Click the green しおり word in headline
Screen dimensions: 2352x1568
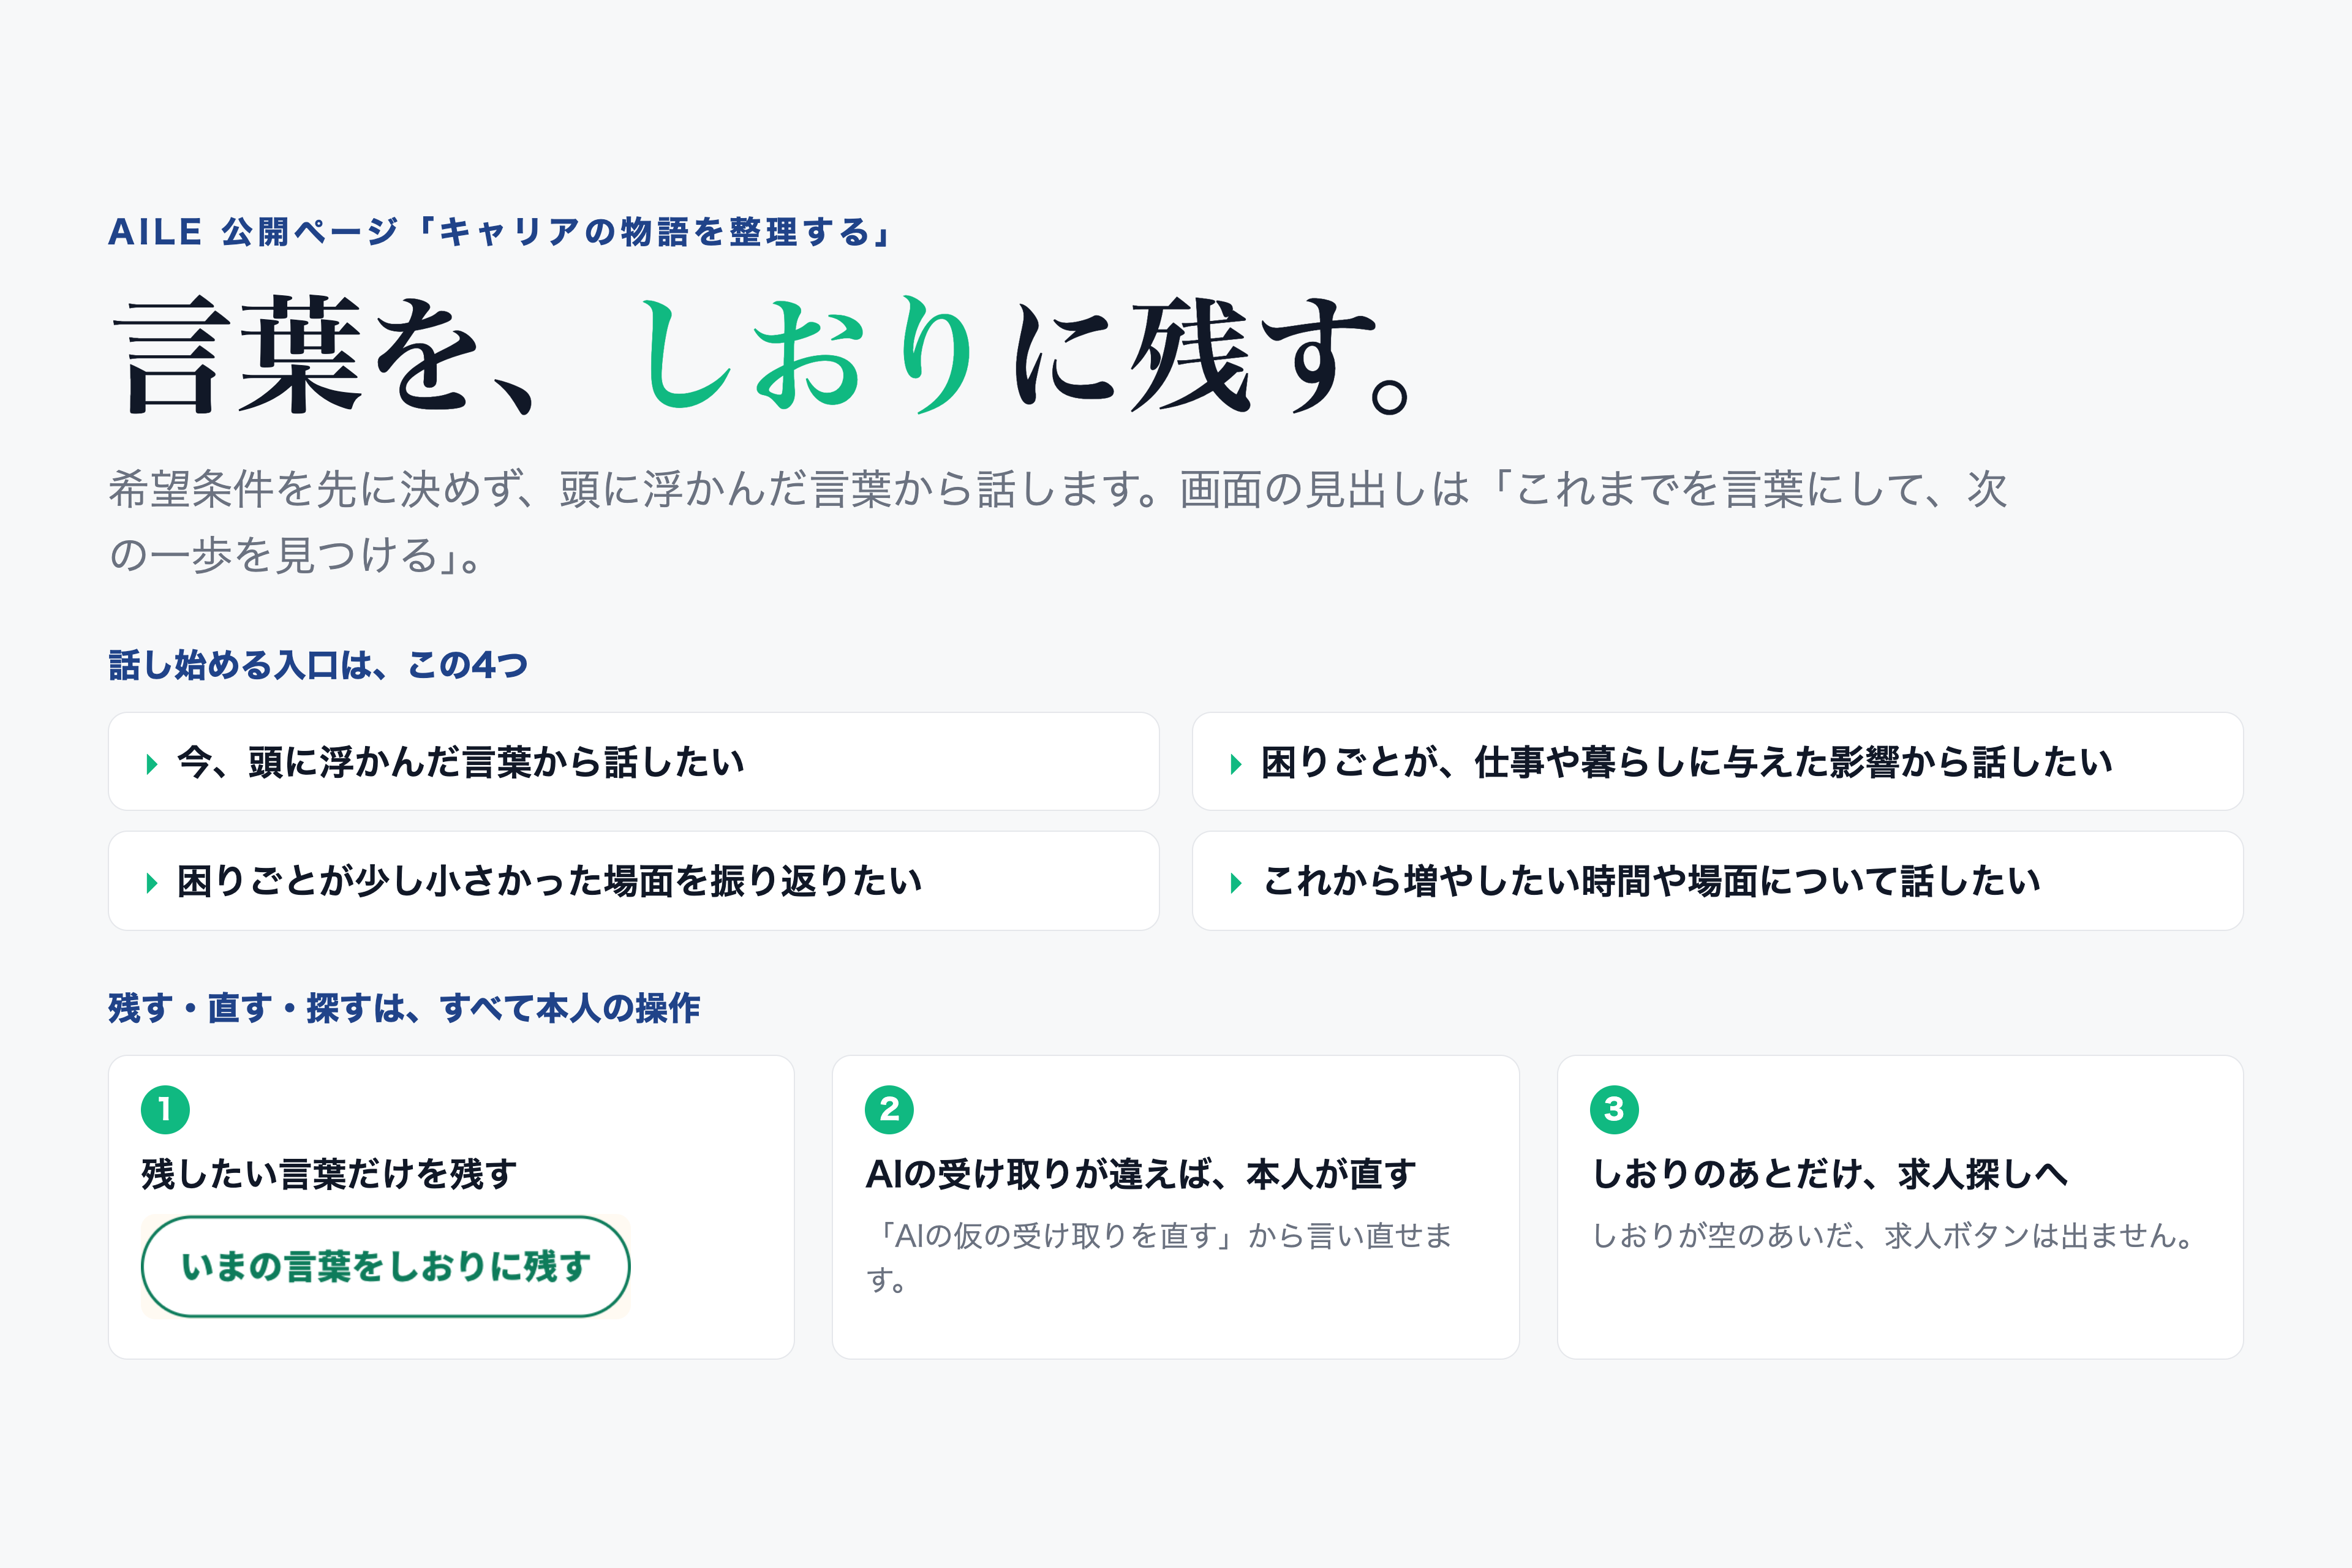tap(806, 356)
